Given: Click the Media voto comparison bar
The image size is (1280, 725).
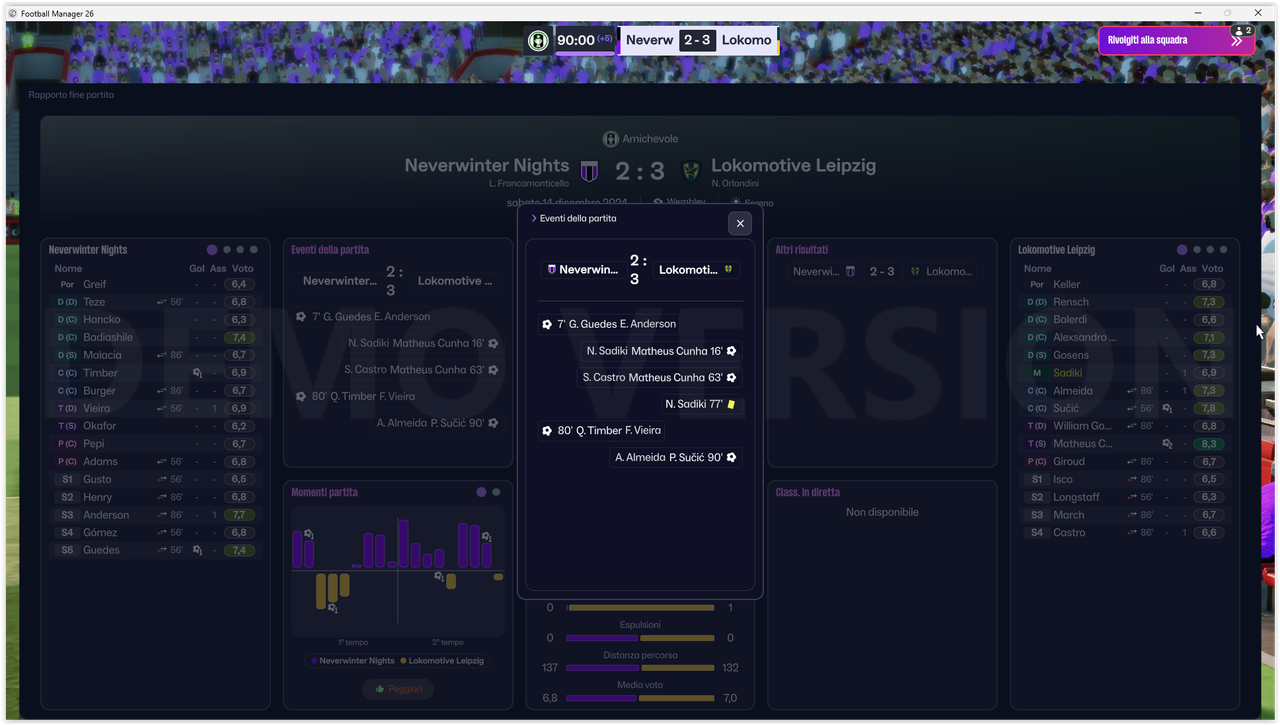Looking at the screenshot, I should click(640, 698).
